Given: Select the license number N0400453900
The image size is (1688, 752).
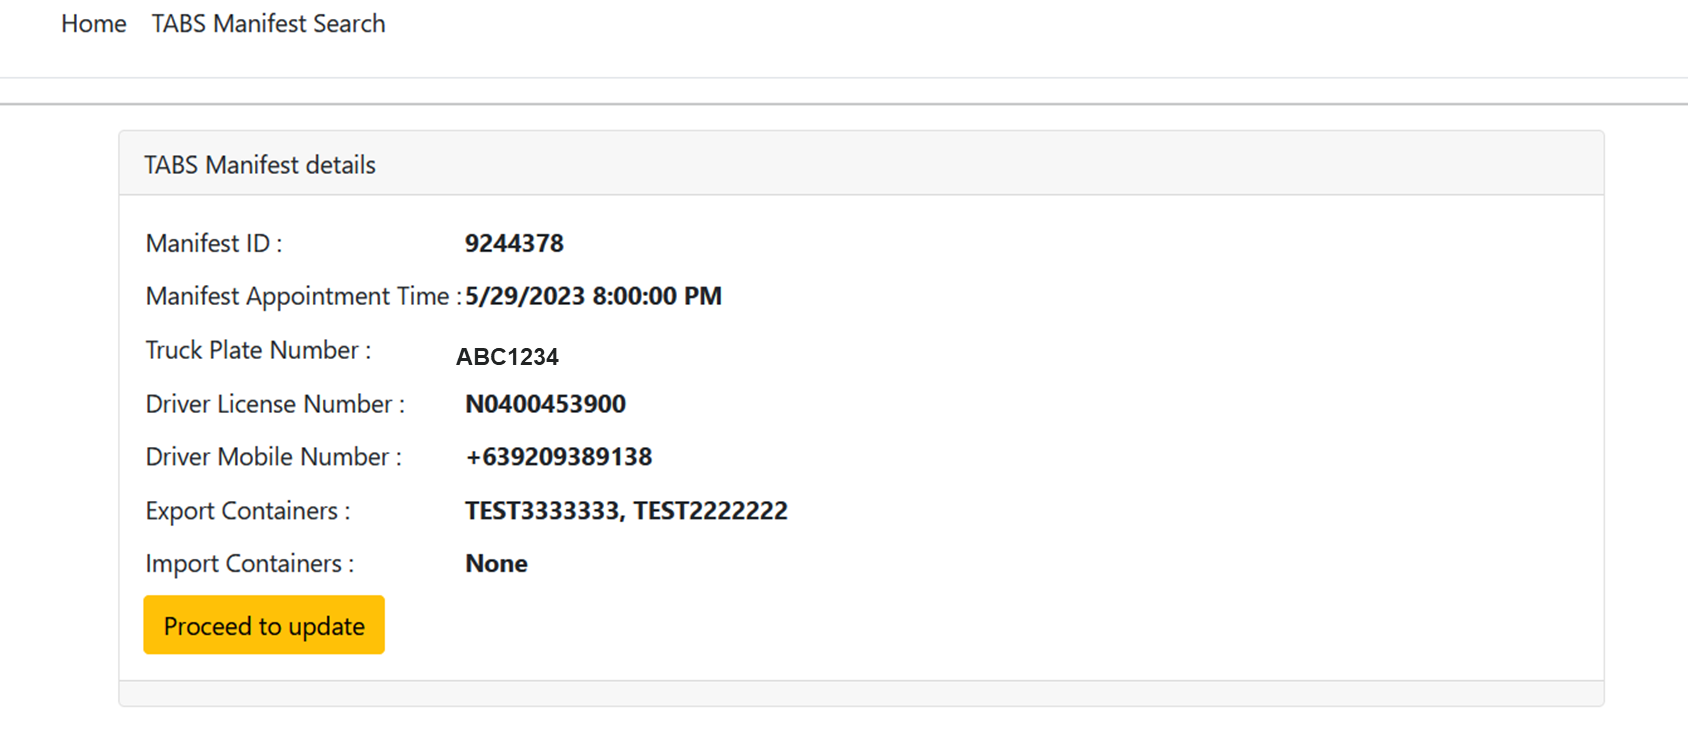Looking at the screenshot, I should [545, 404].
